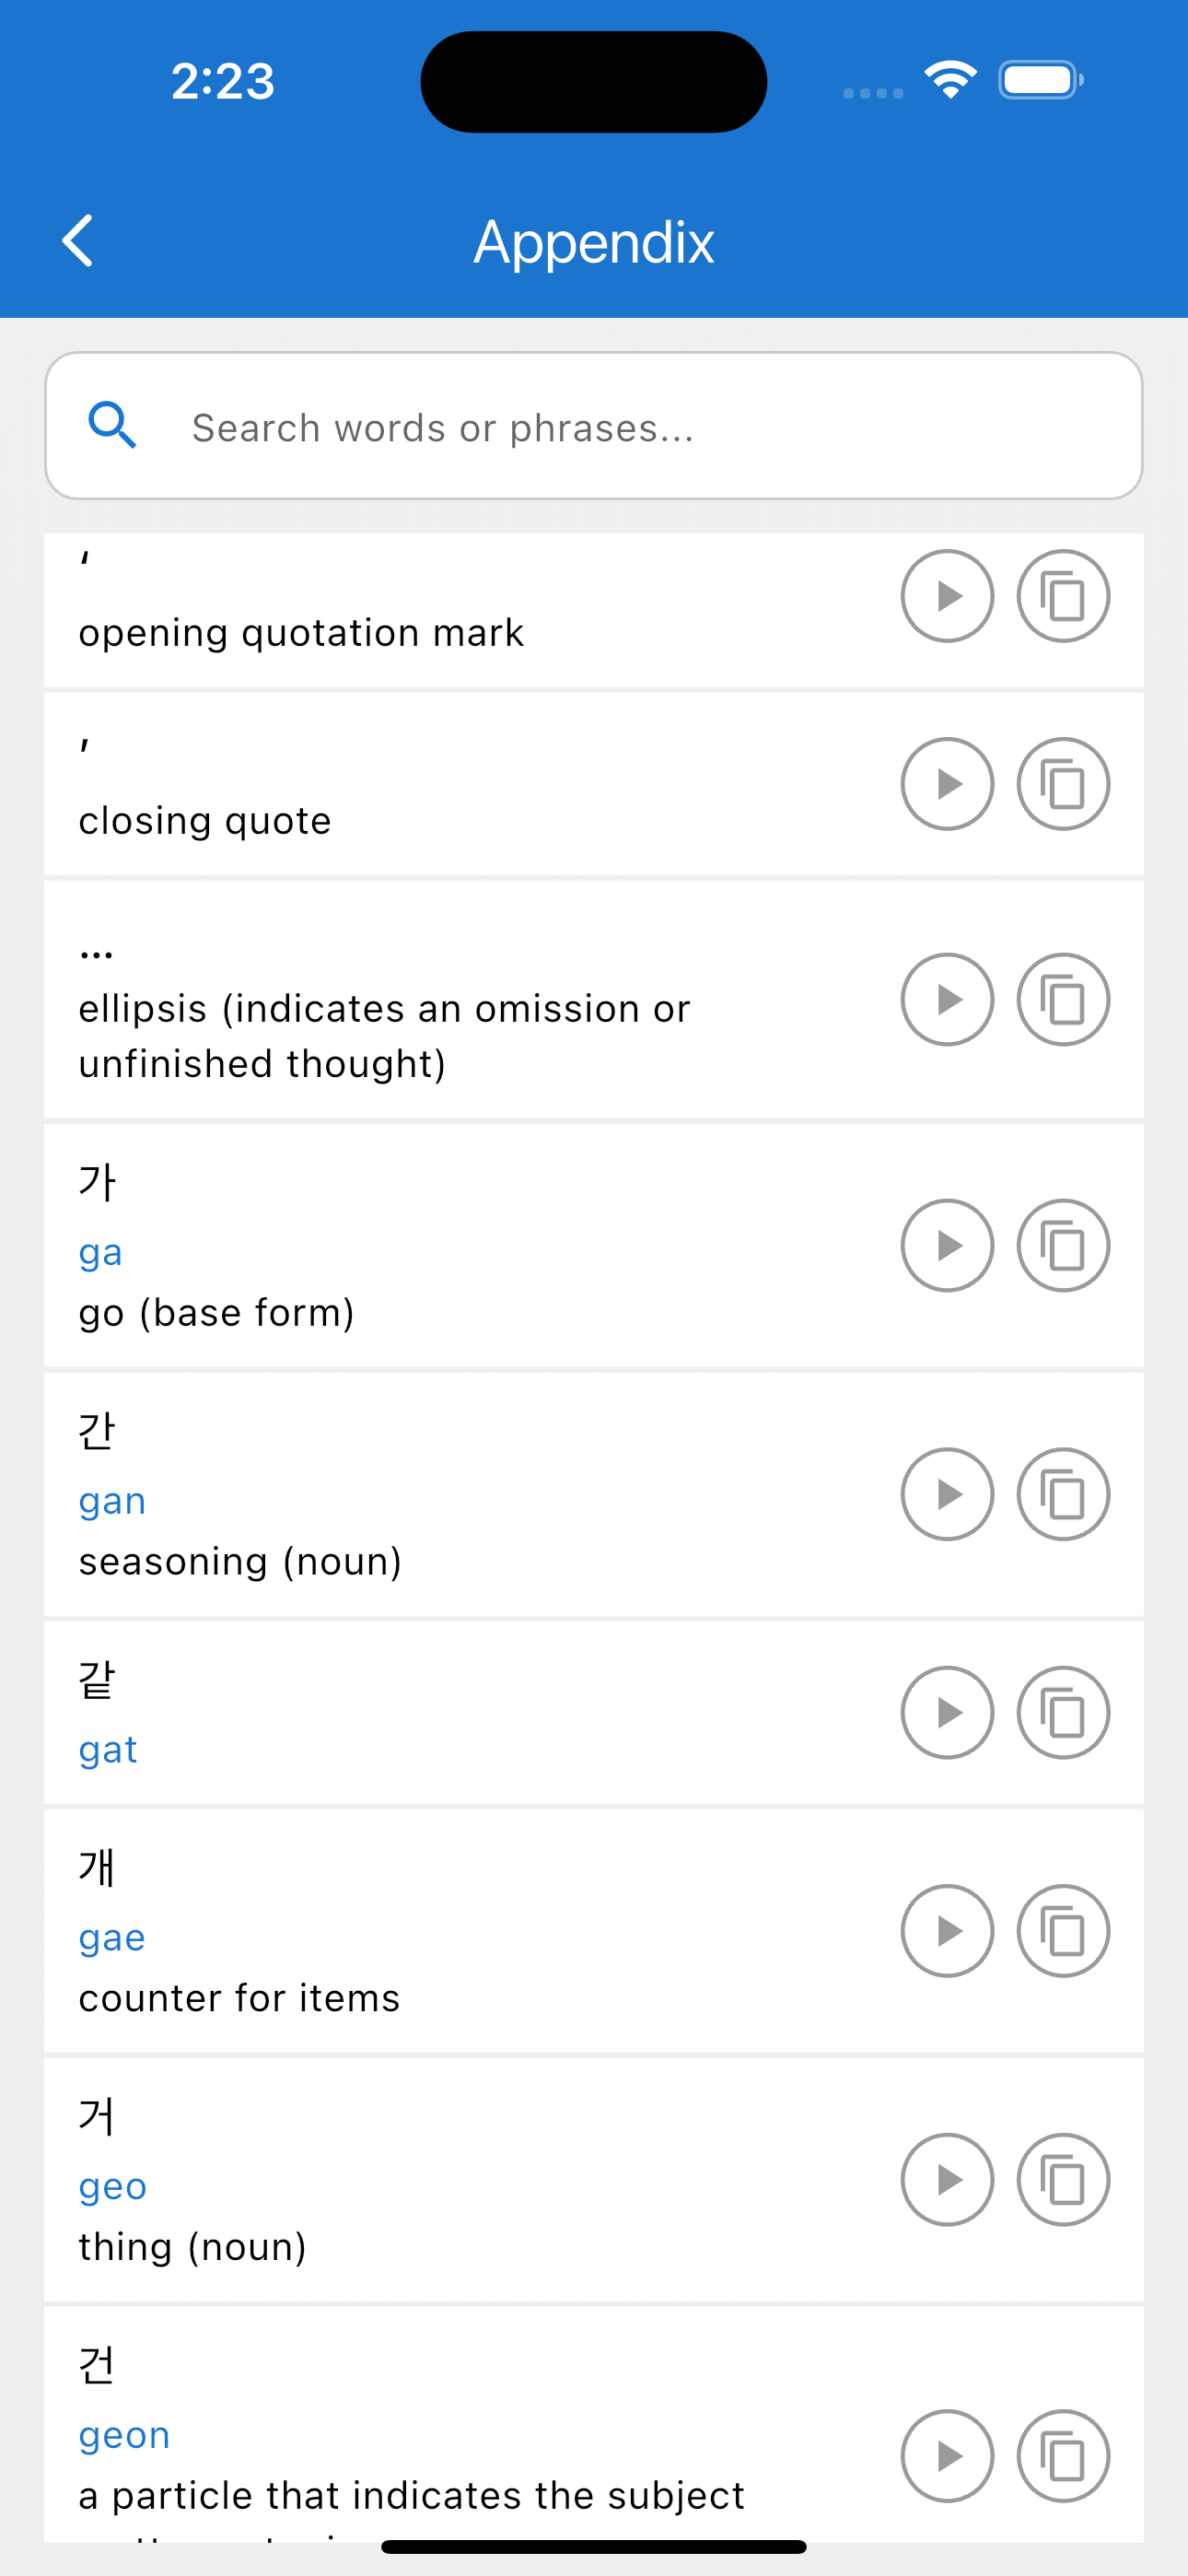Image resolution: width=1188 pixels, height=2576 pixels.
Task: Focus the Search words or phrases field
Action: [x=594, y=426]
